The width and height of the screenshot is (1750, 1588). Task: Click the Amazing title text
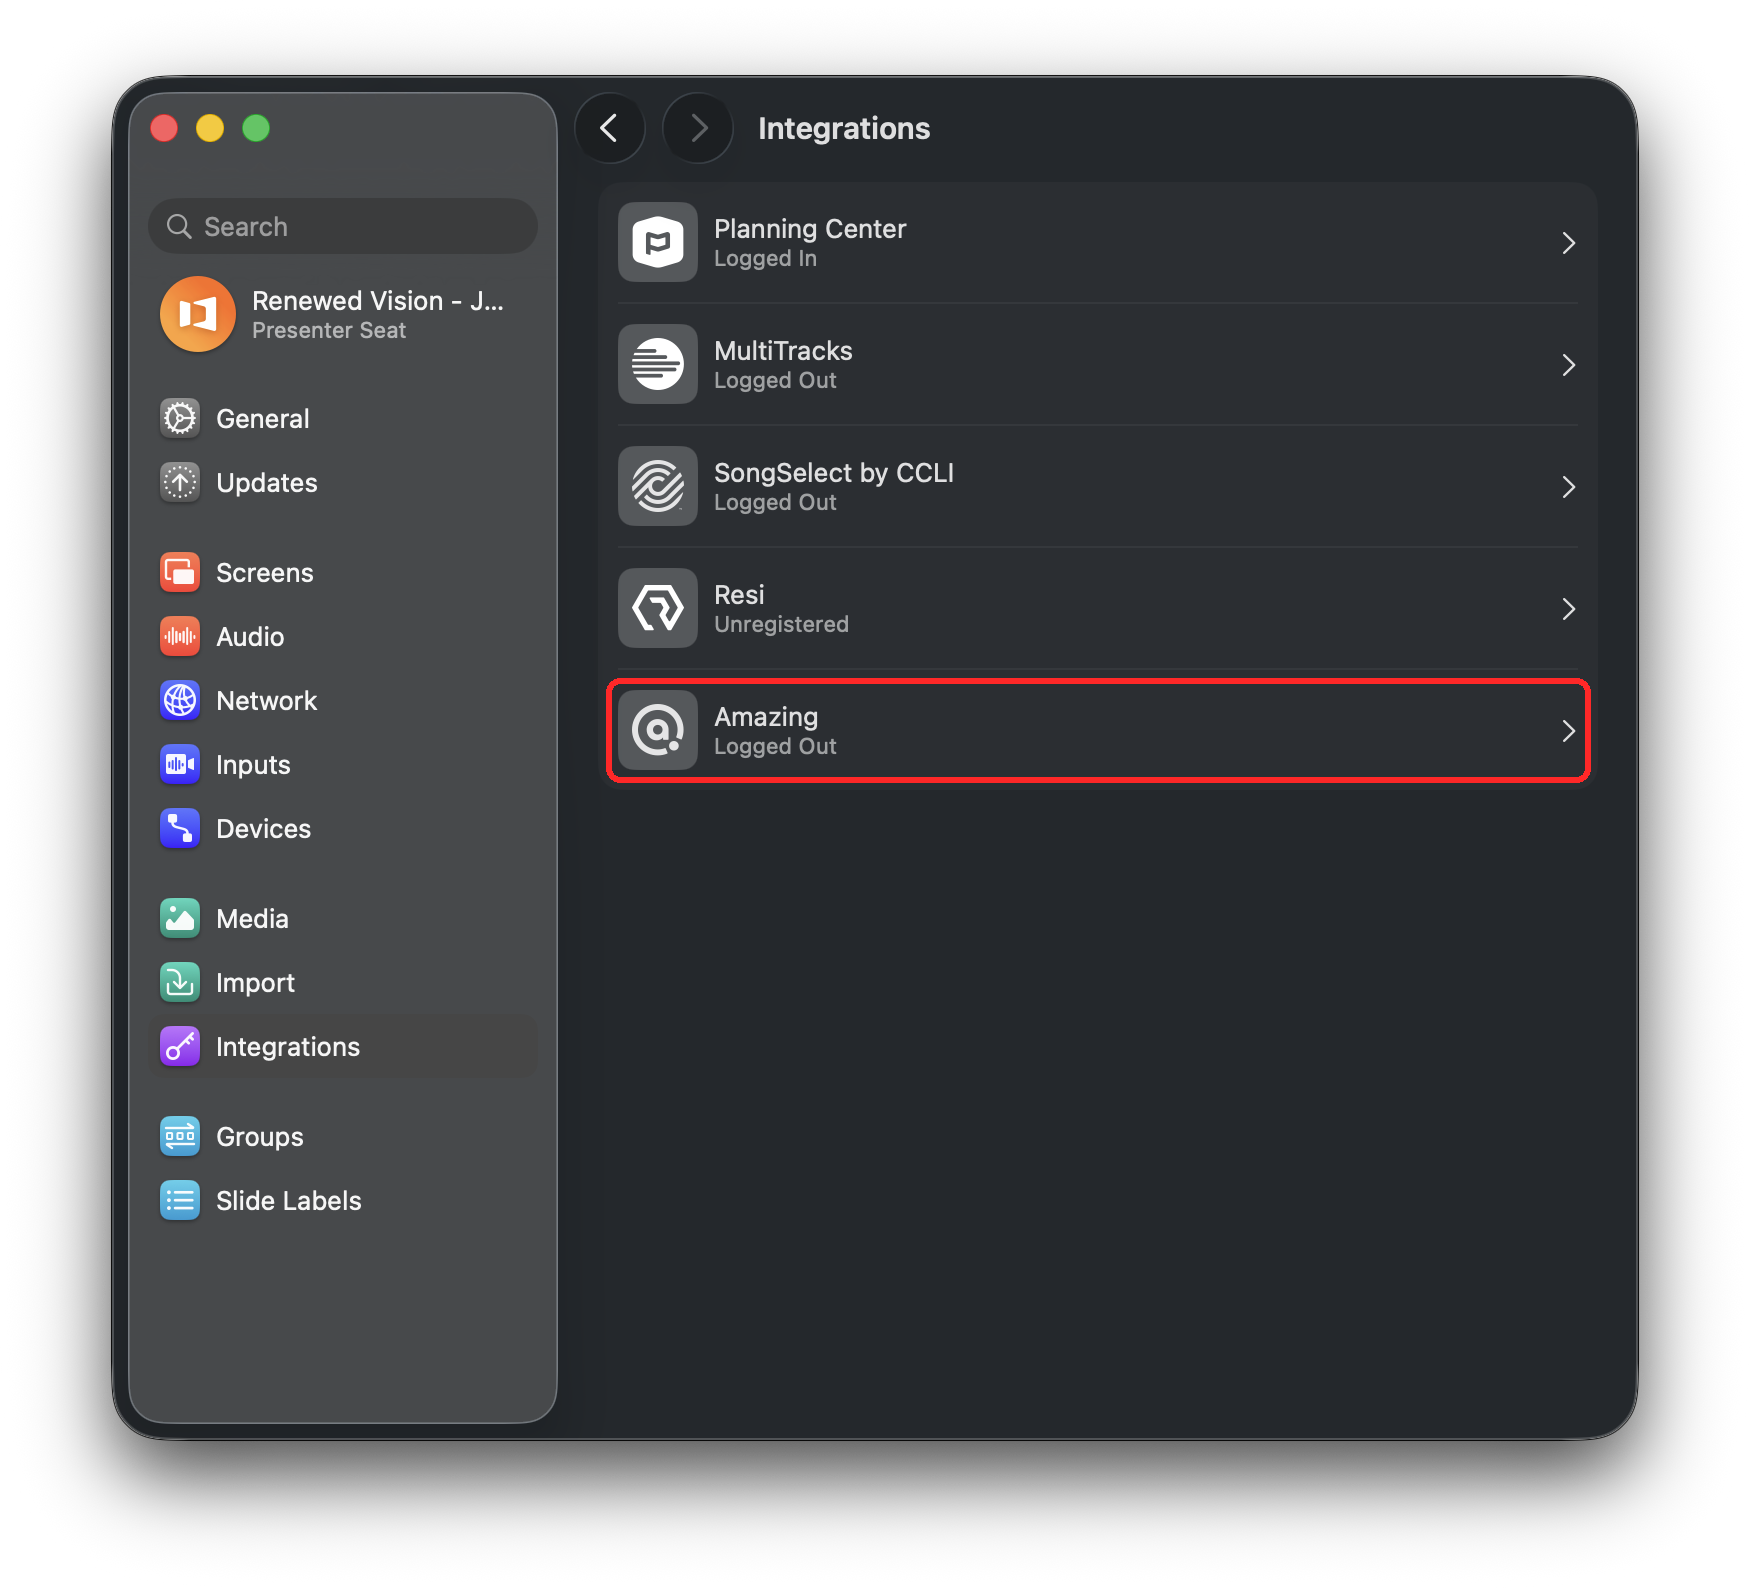pos(766,716)
